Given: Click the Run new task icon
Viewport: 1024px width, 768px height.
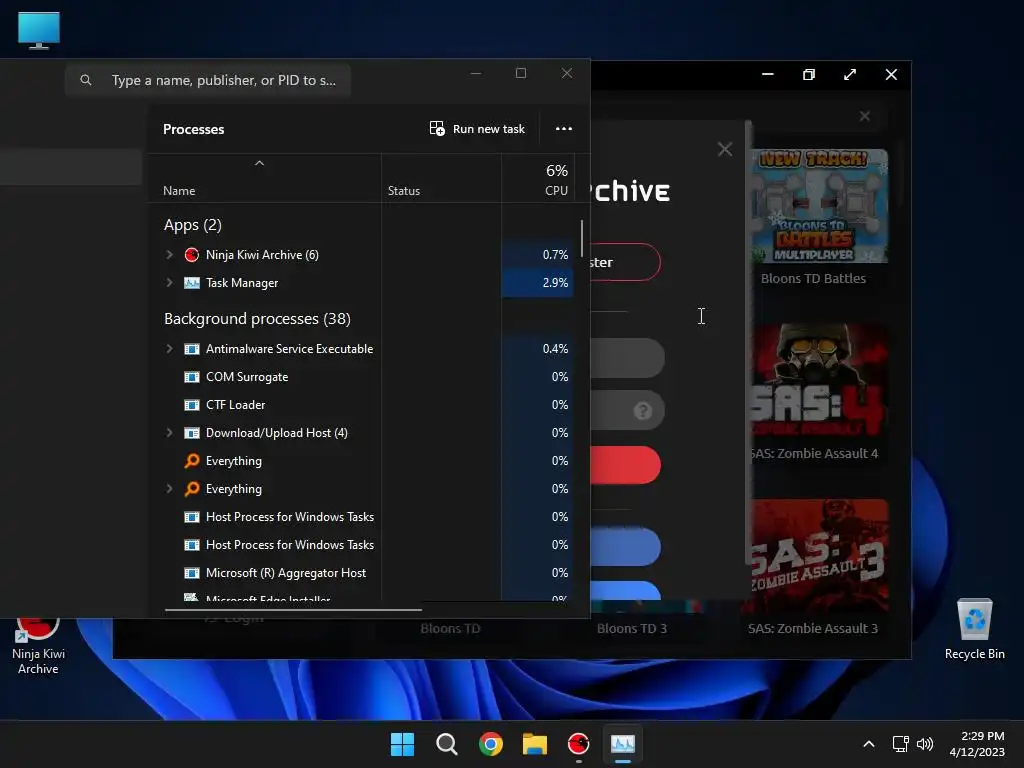Looking at the screenshot, I should (x=437, y=129).
